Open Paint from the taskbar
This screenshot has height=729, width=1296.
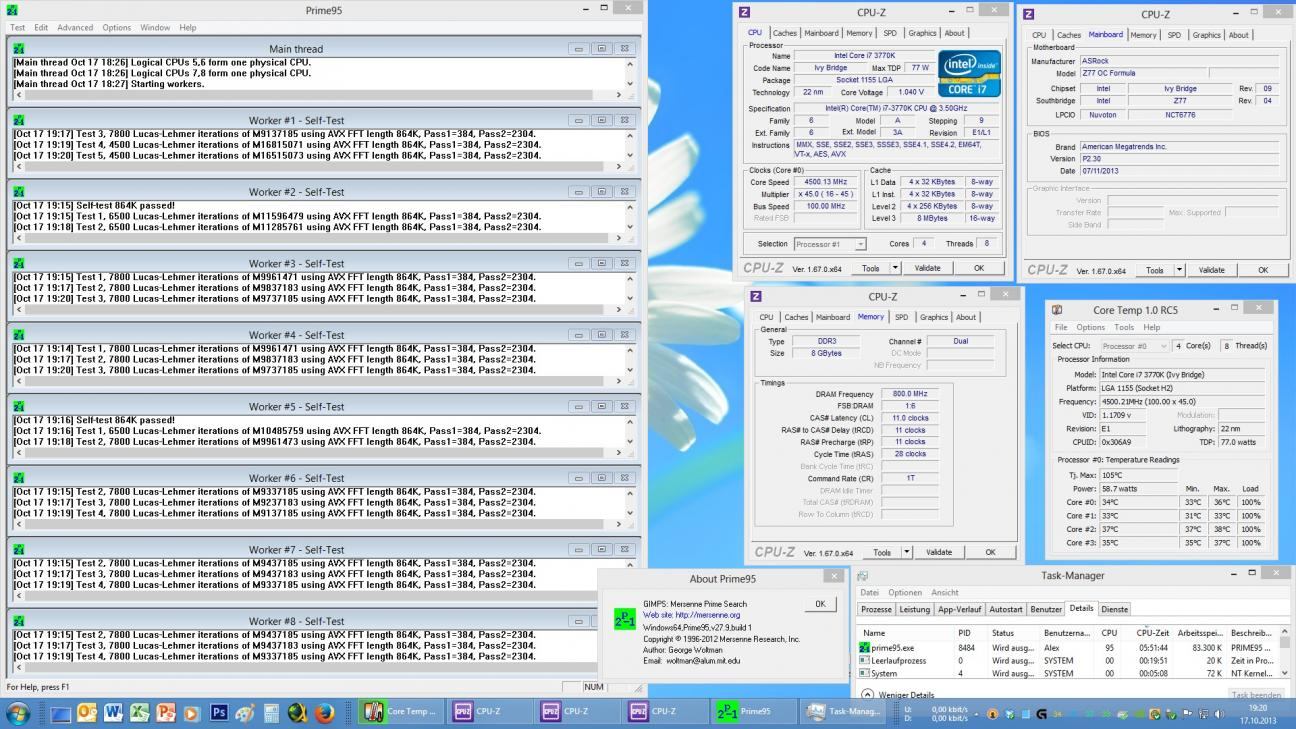pos(245,713)
